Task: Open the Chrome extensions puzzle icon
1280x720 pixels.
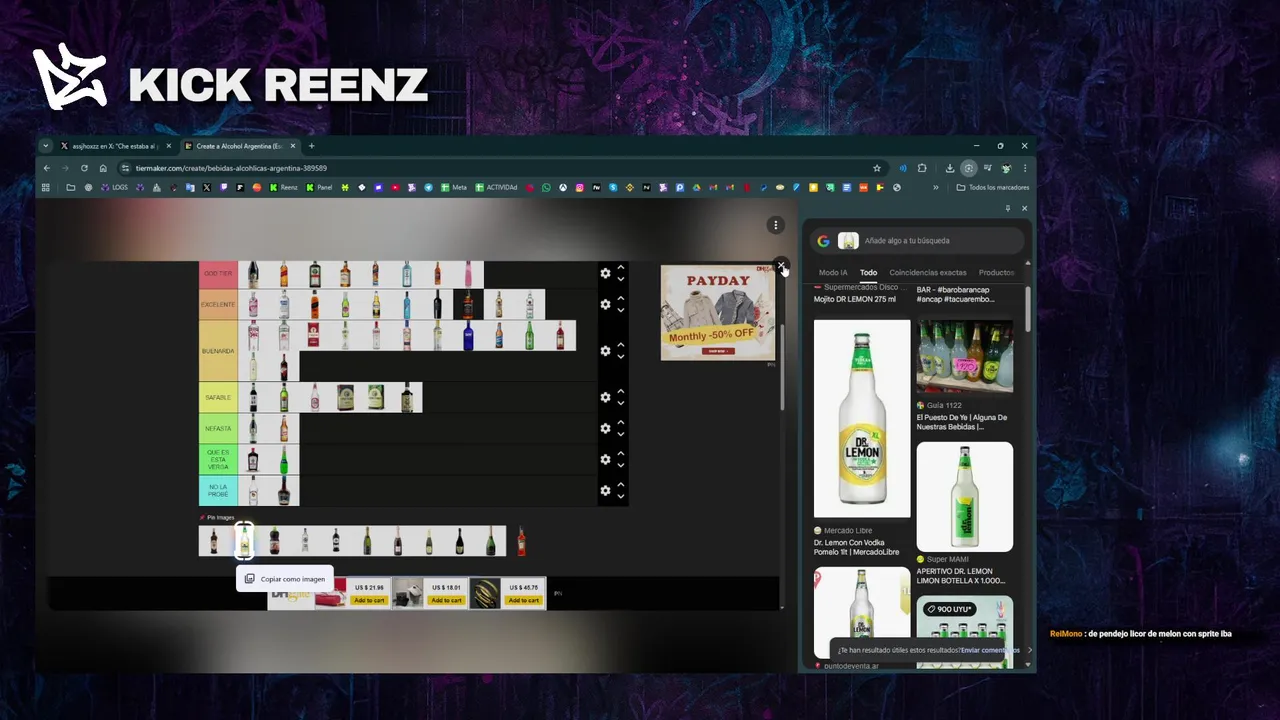Action: click(x=922, y=168)
